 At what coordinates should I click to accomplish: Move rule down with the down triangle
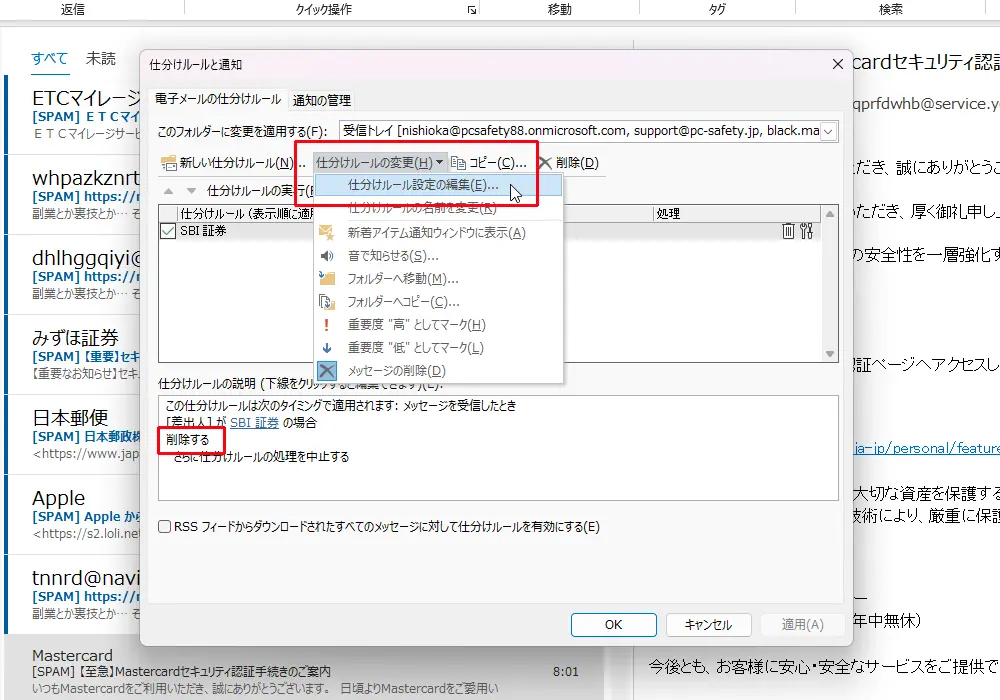click(x=191, y=191)
